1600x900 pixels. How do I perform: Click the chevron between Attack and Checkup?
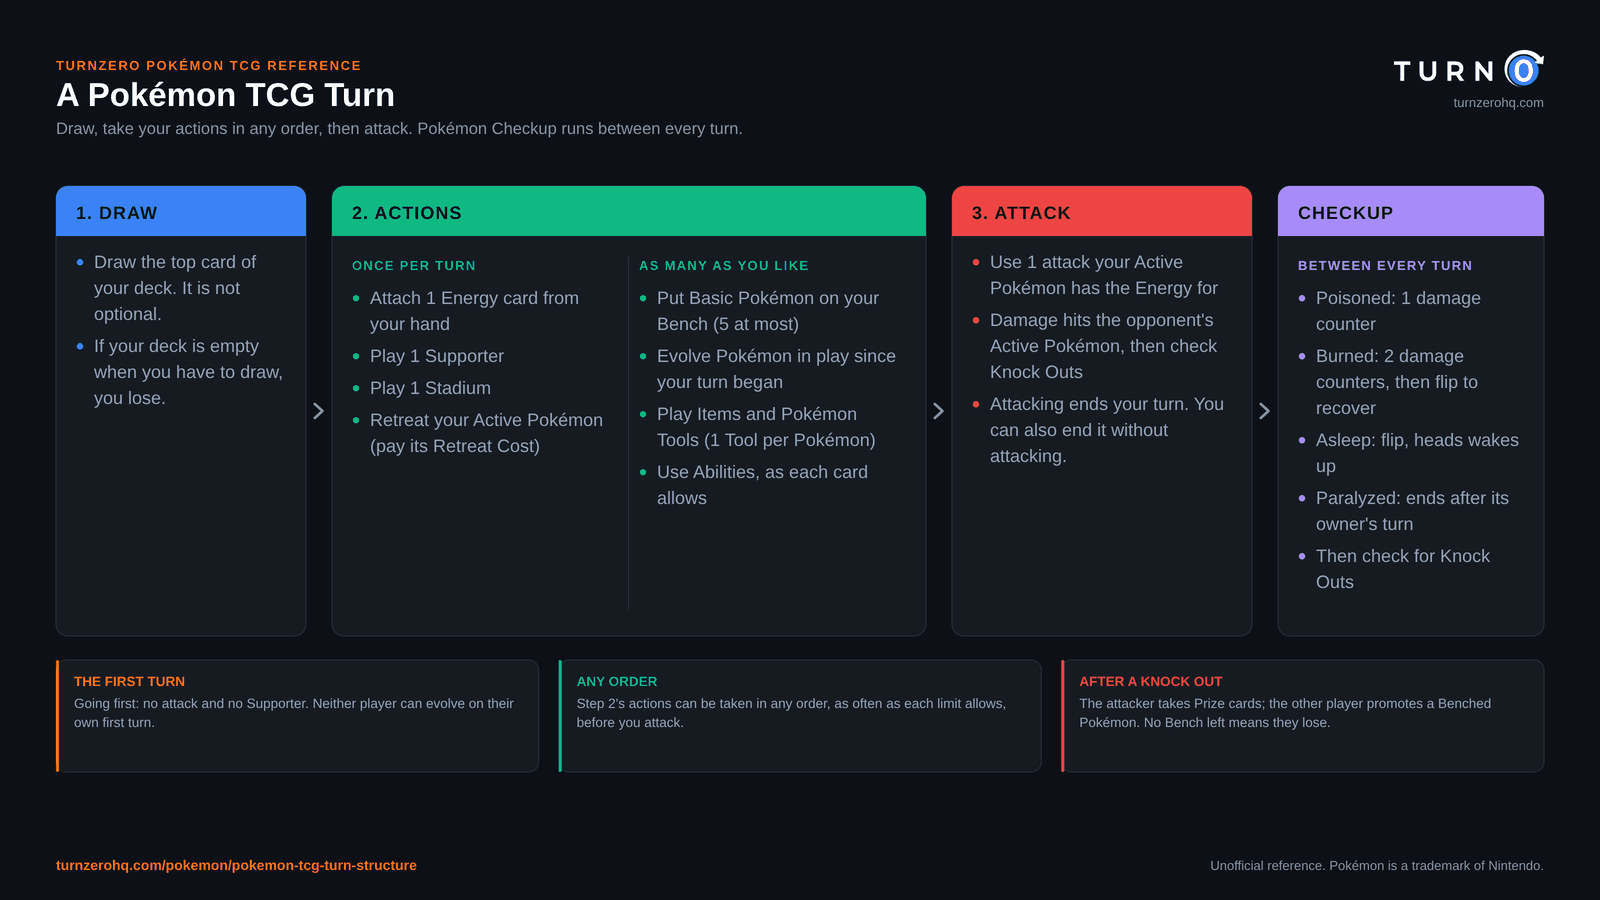tap(1264, 411)
